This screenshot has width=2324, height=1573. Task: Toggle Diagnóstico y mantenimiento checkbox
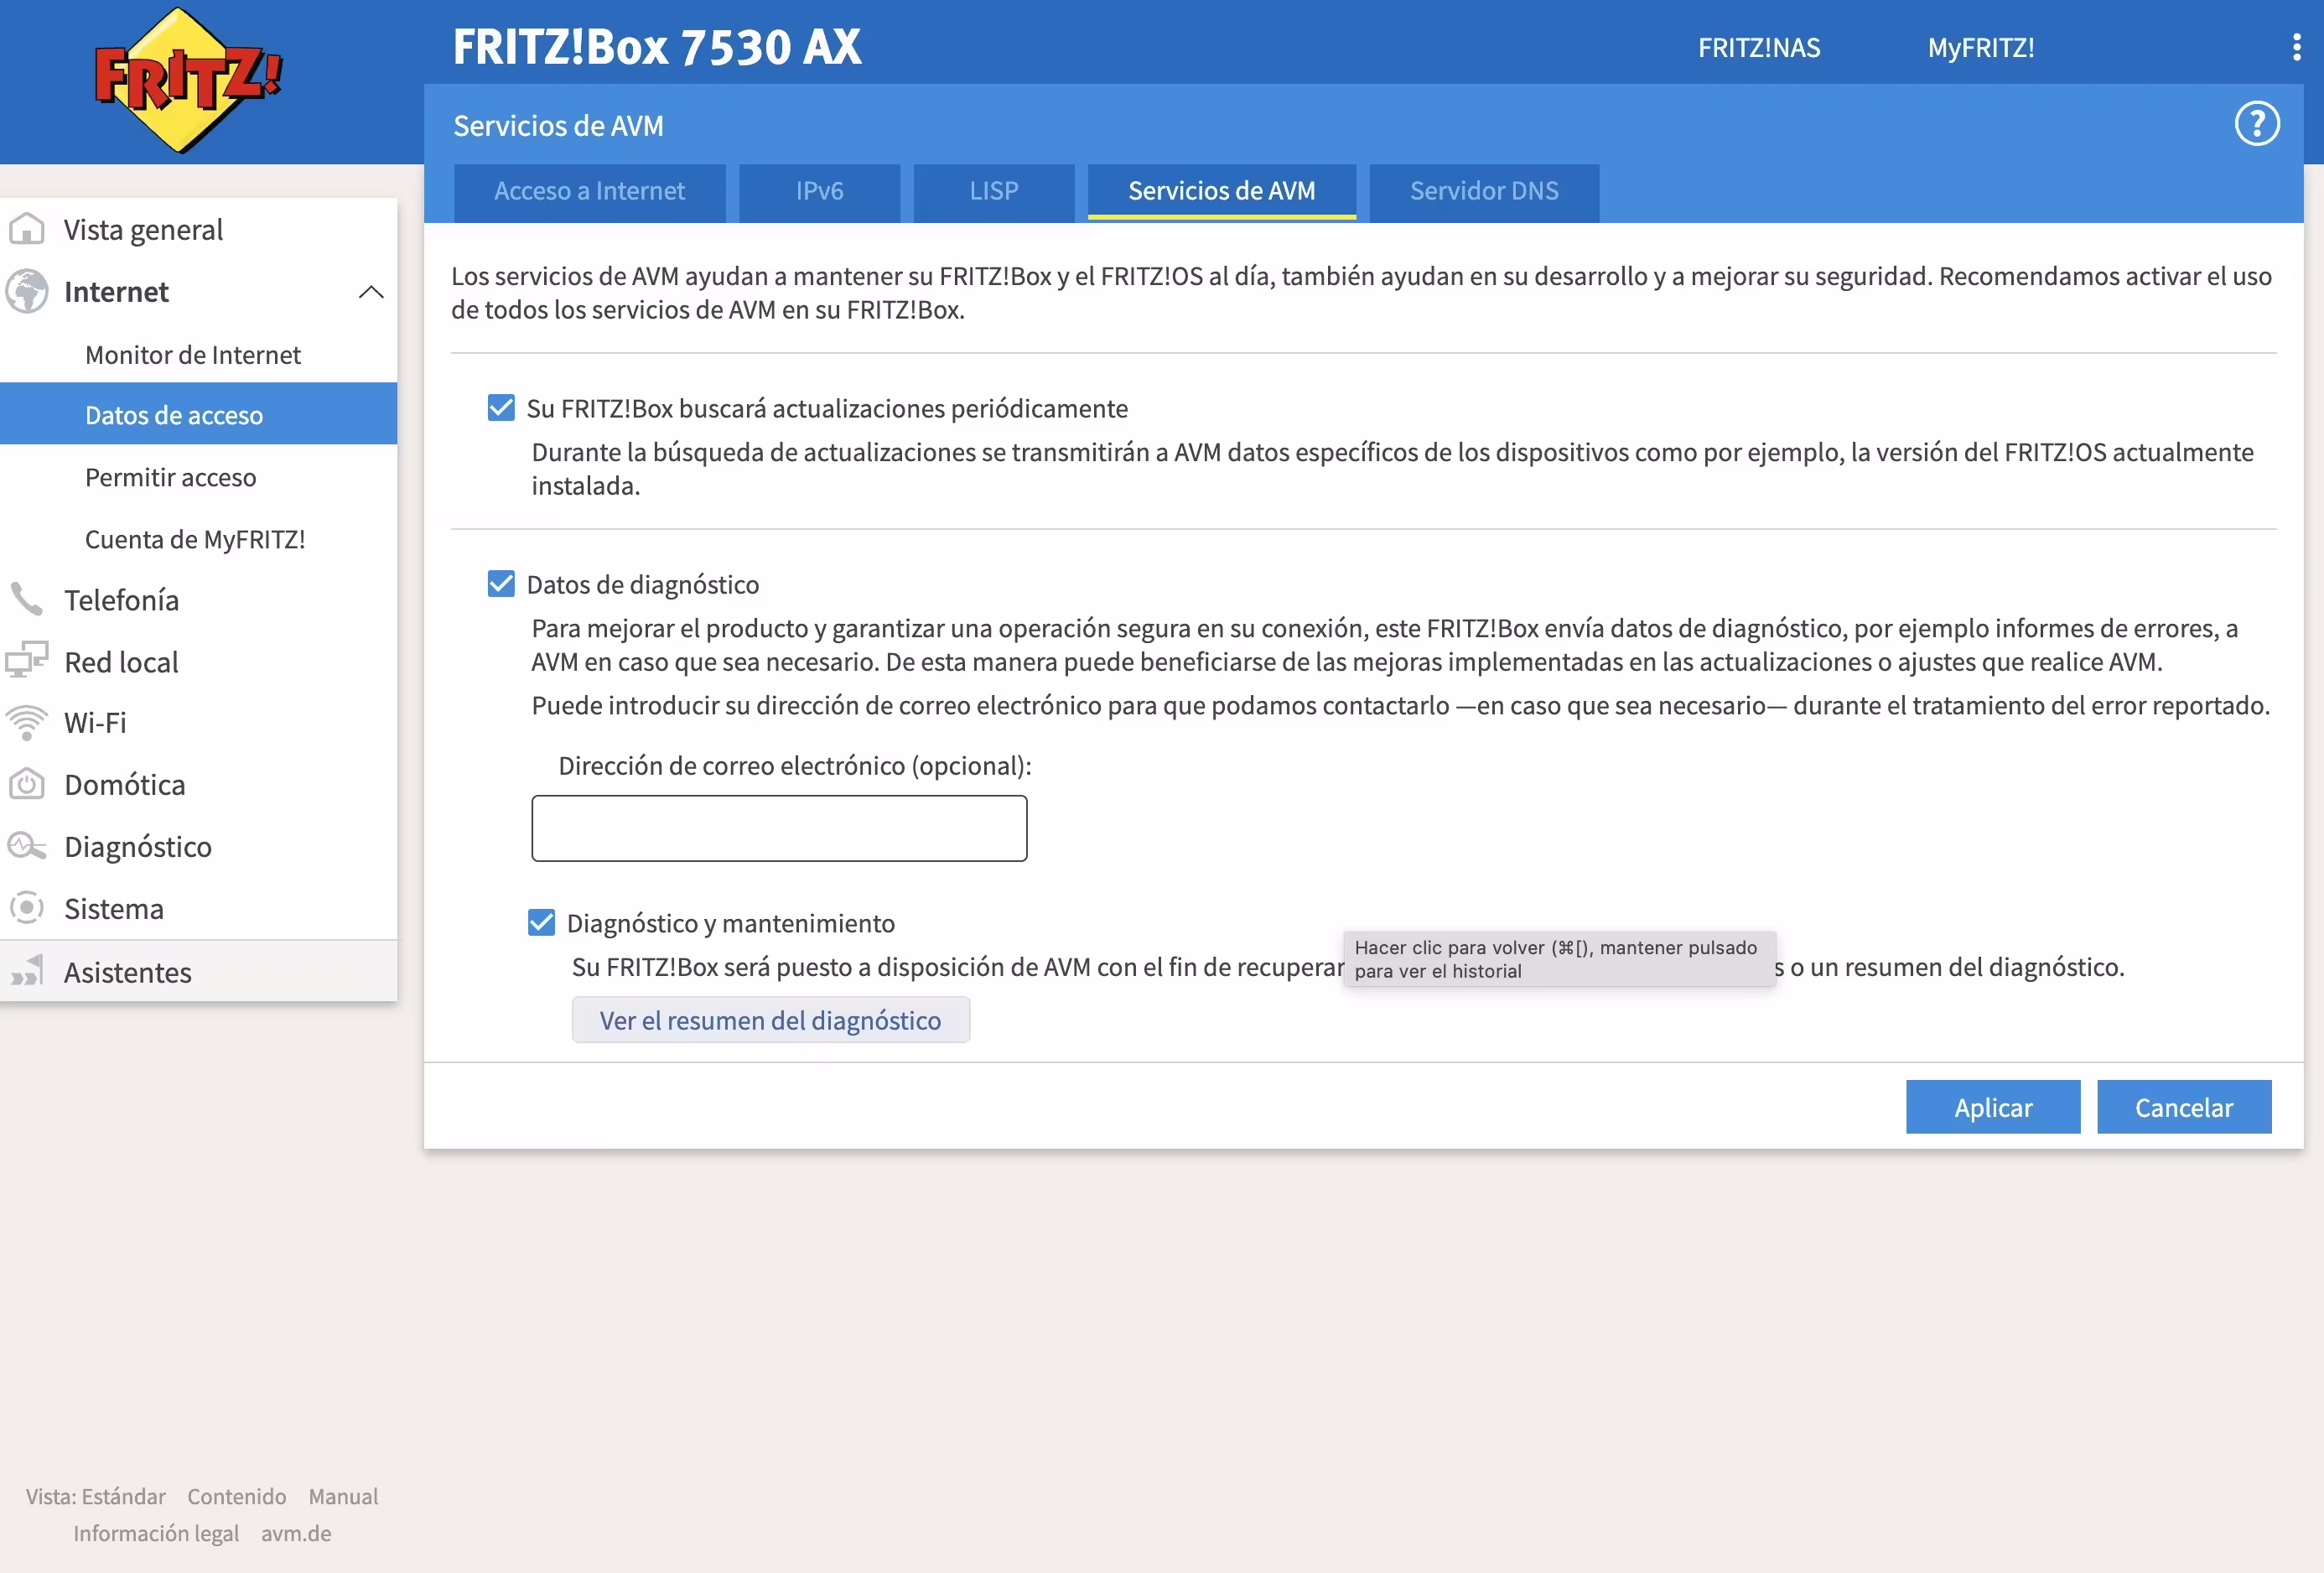541,922
